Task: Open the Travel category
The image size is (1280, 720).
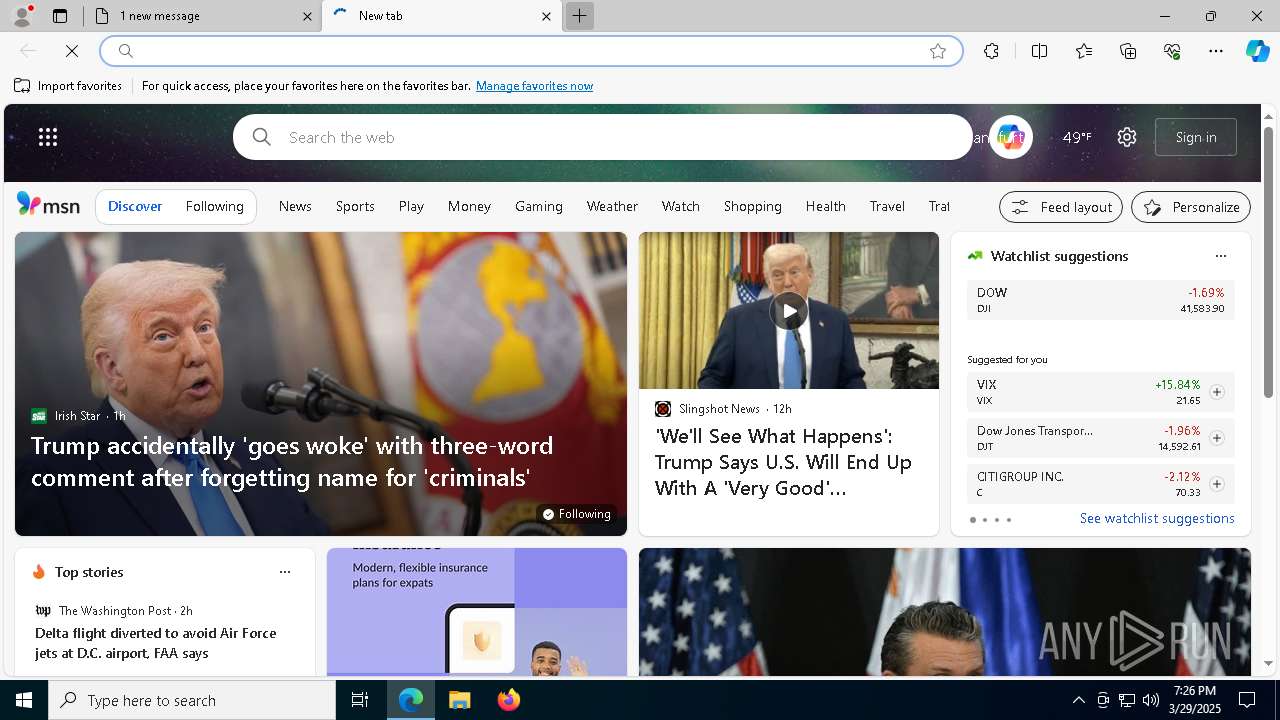Action: 887,206
